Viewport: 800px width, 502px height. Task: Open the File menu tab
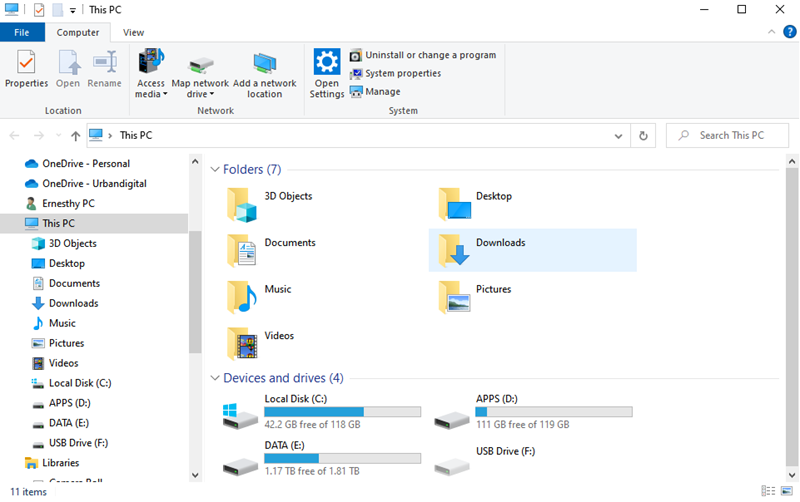[x=22, y=32]
